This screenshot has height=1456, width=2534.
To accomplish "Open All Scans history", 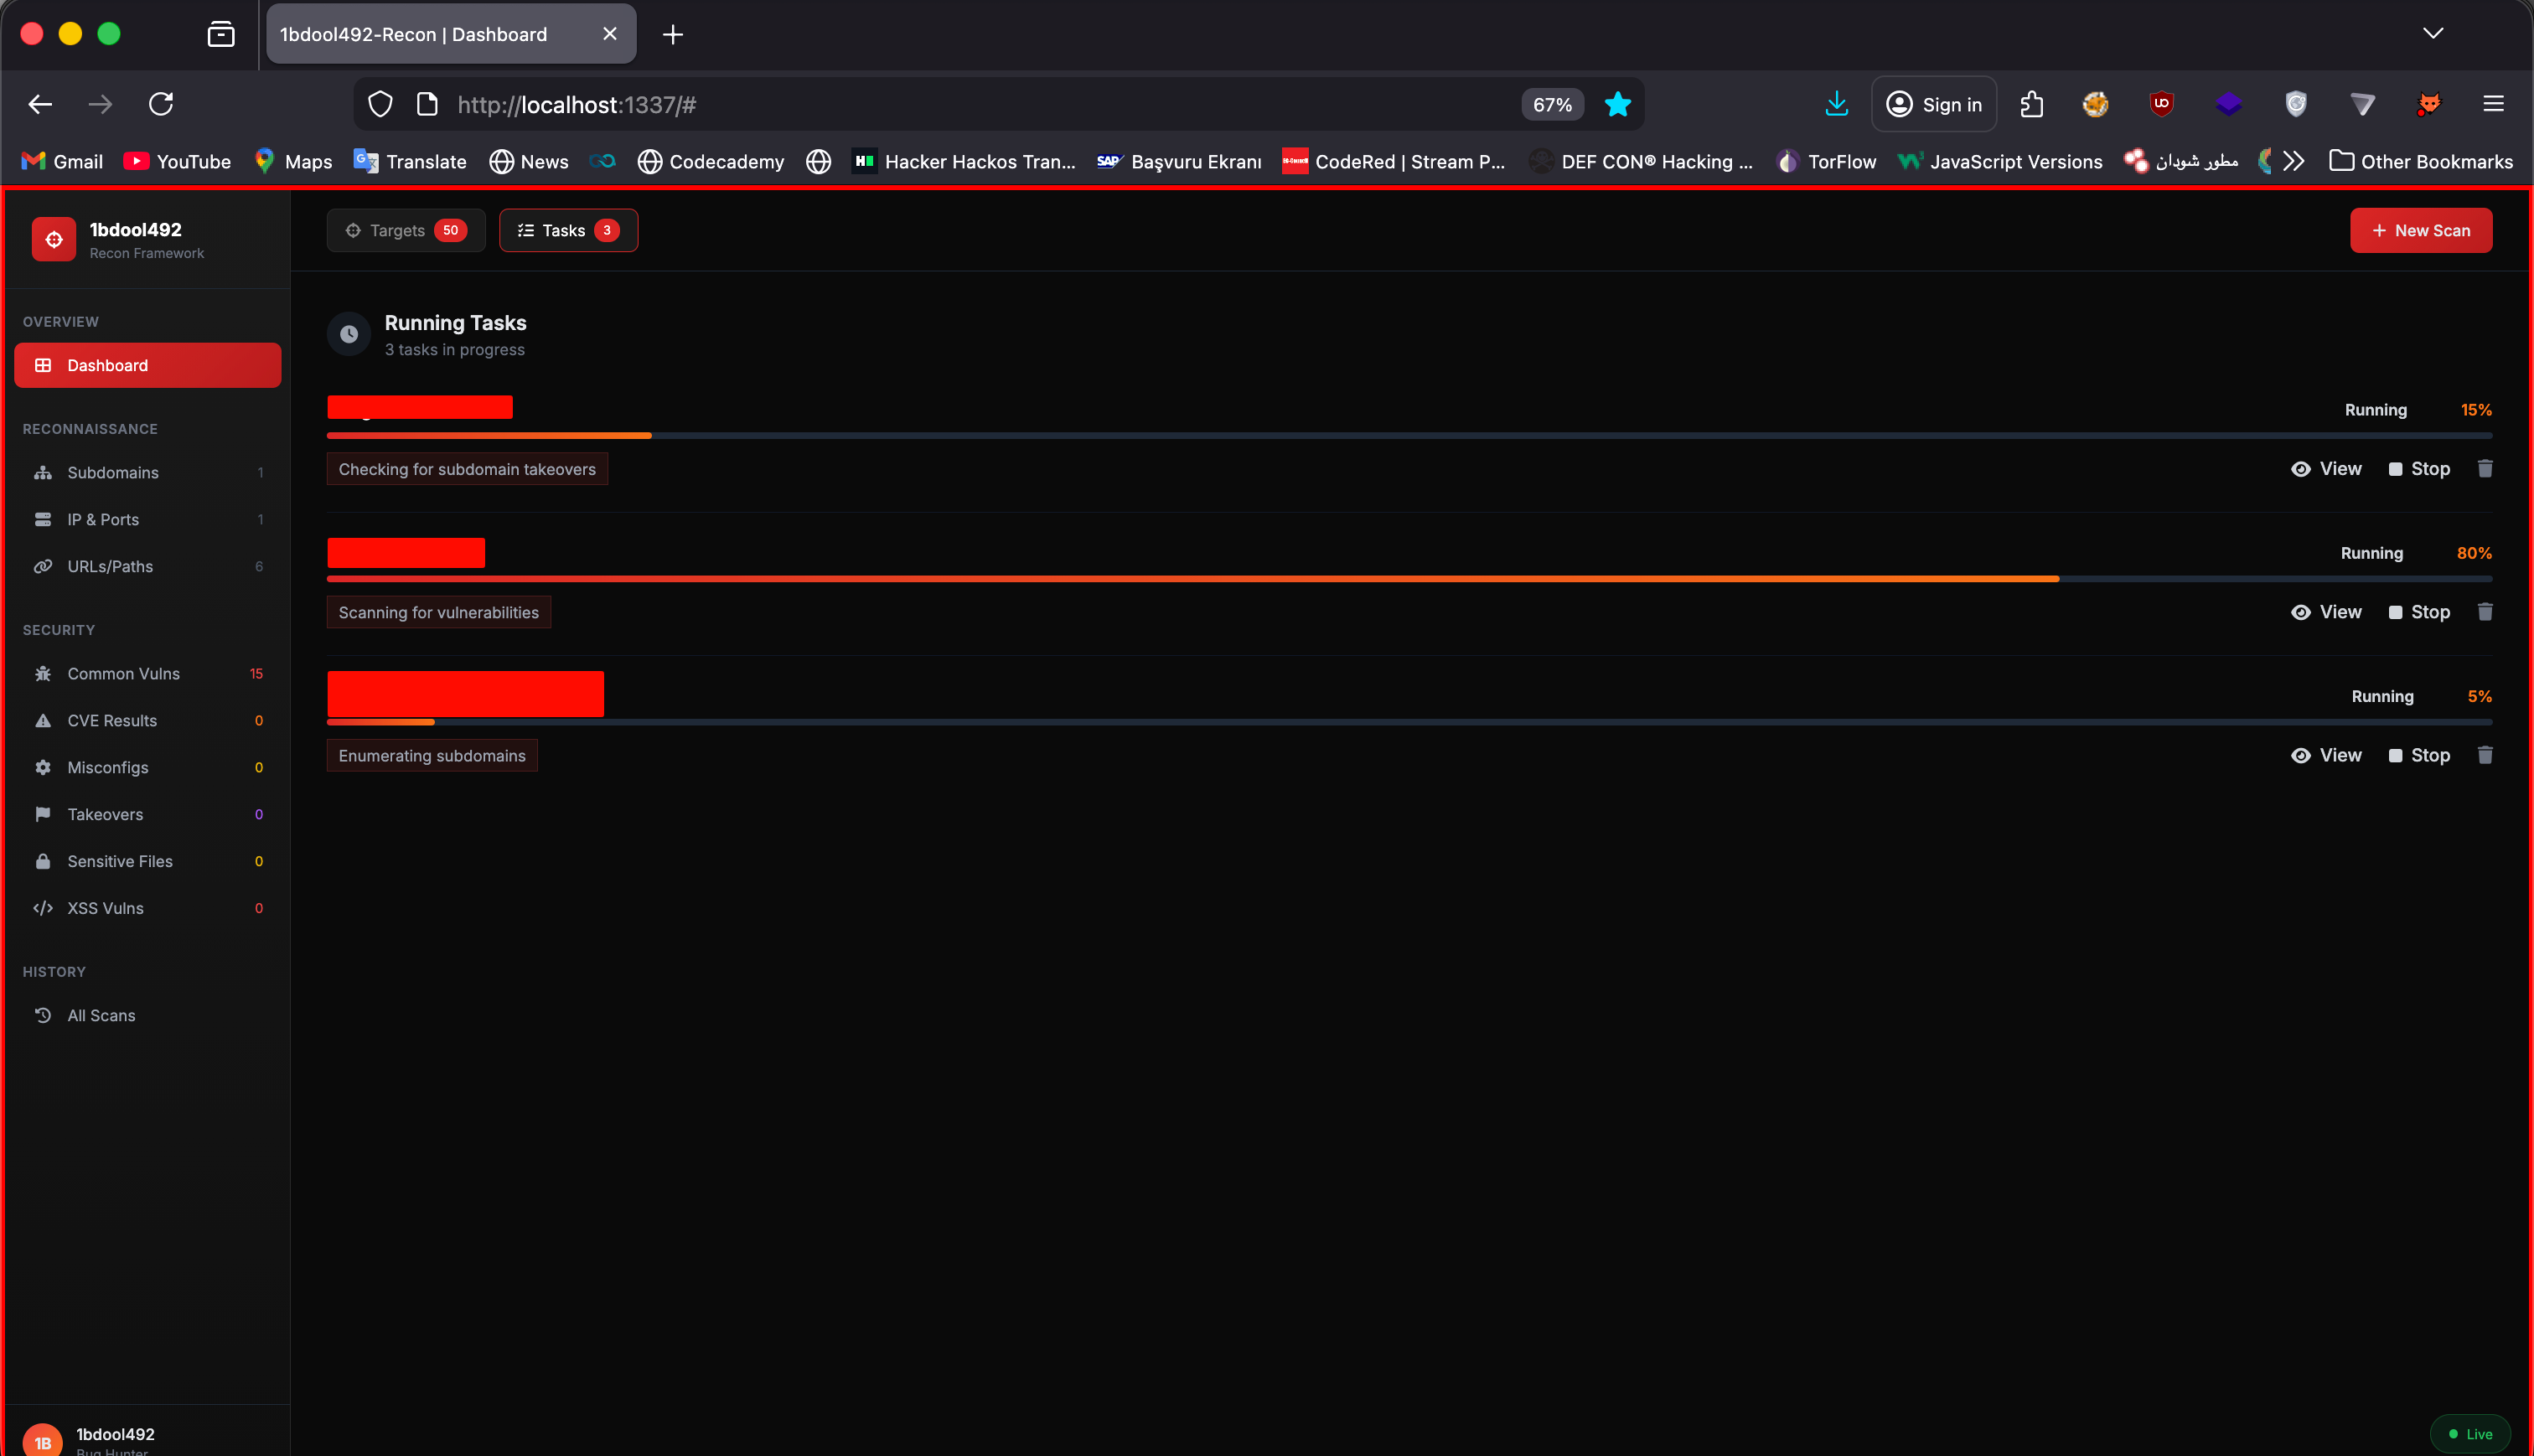I will [101, 1015].
